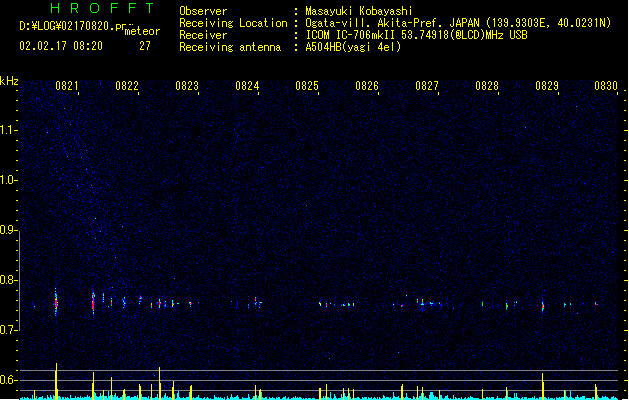Click antenna value A504HB(yagi 4el)
This screenshot has width=629, height=400.
point(353,47)
